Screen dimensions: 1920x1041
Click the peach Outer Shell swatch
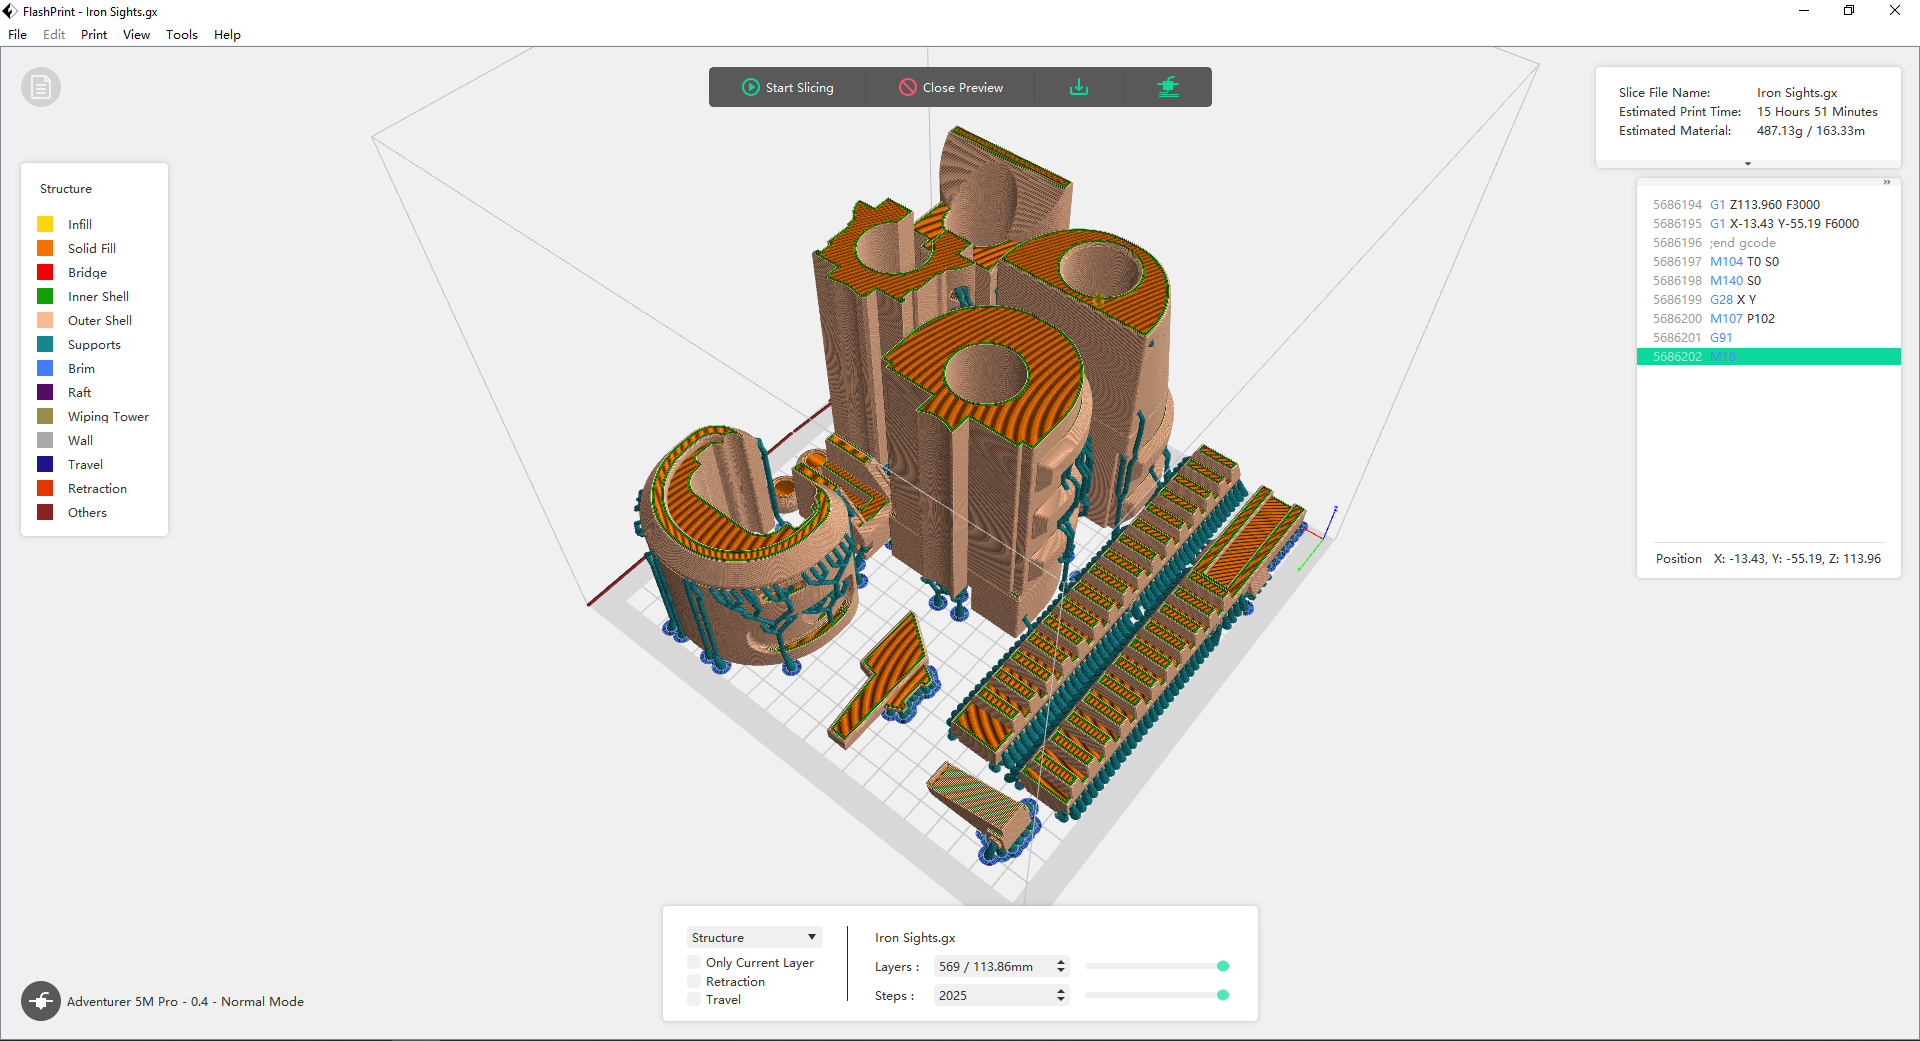coord(45,320)
